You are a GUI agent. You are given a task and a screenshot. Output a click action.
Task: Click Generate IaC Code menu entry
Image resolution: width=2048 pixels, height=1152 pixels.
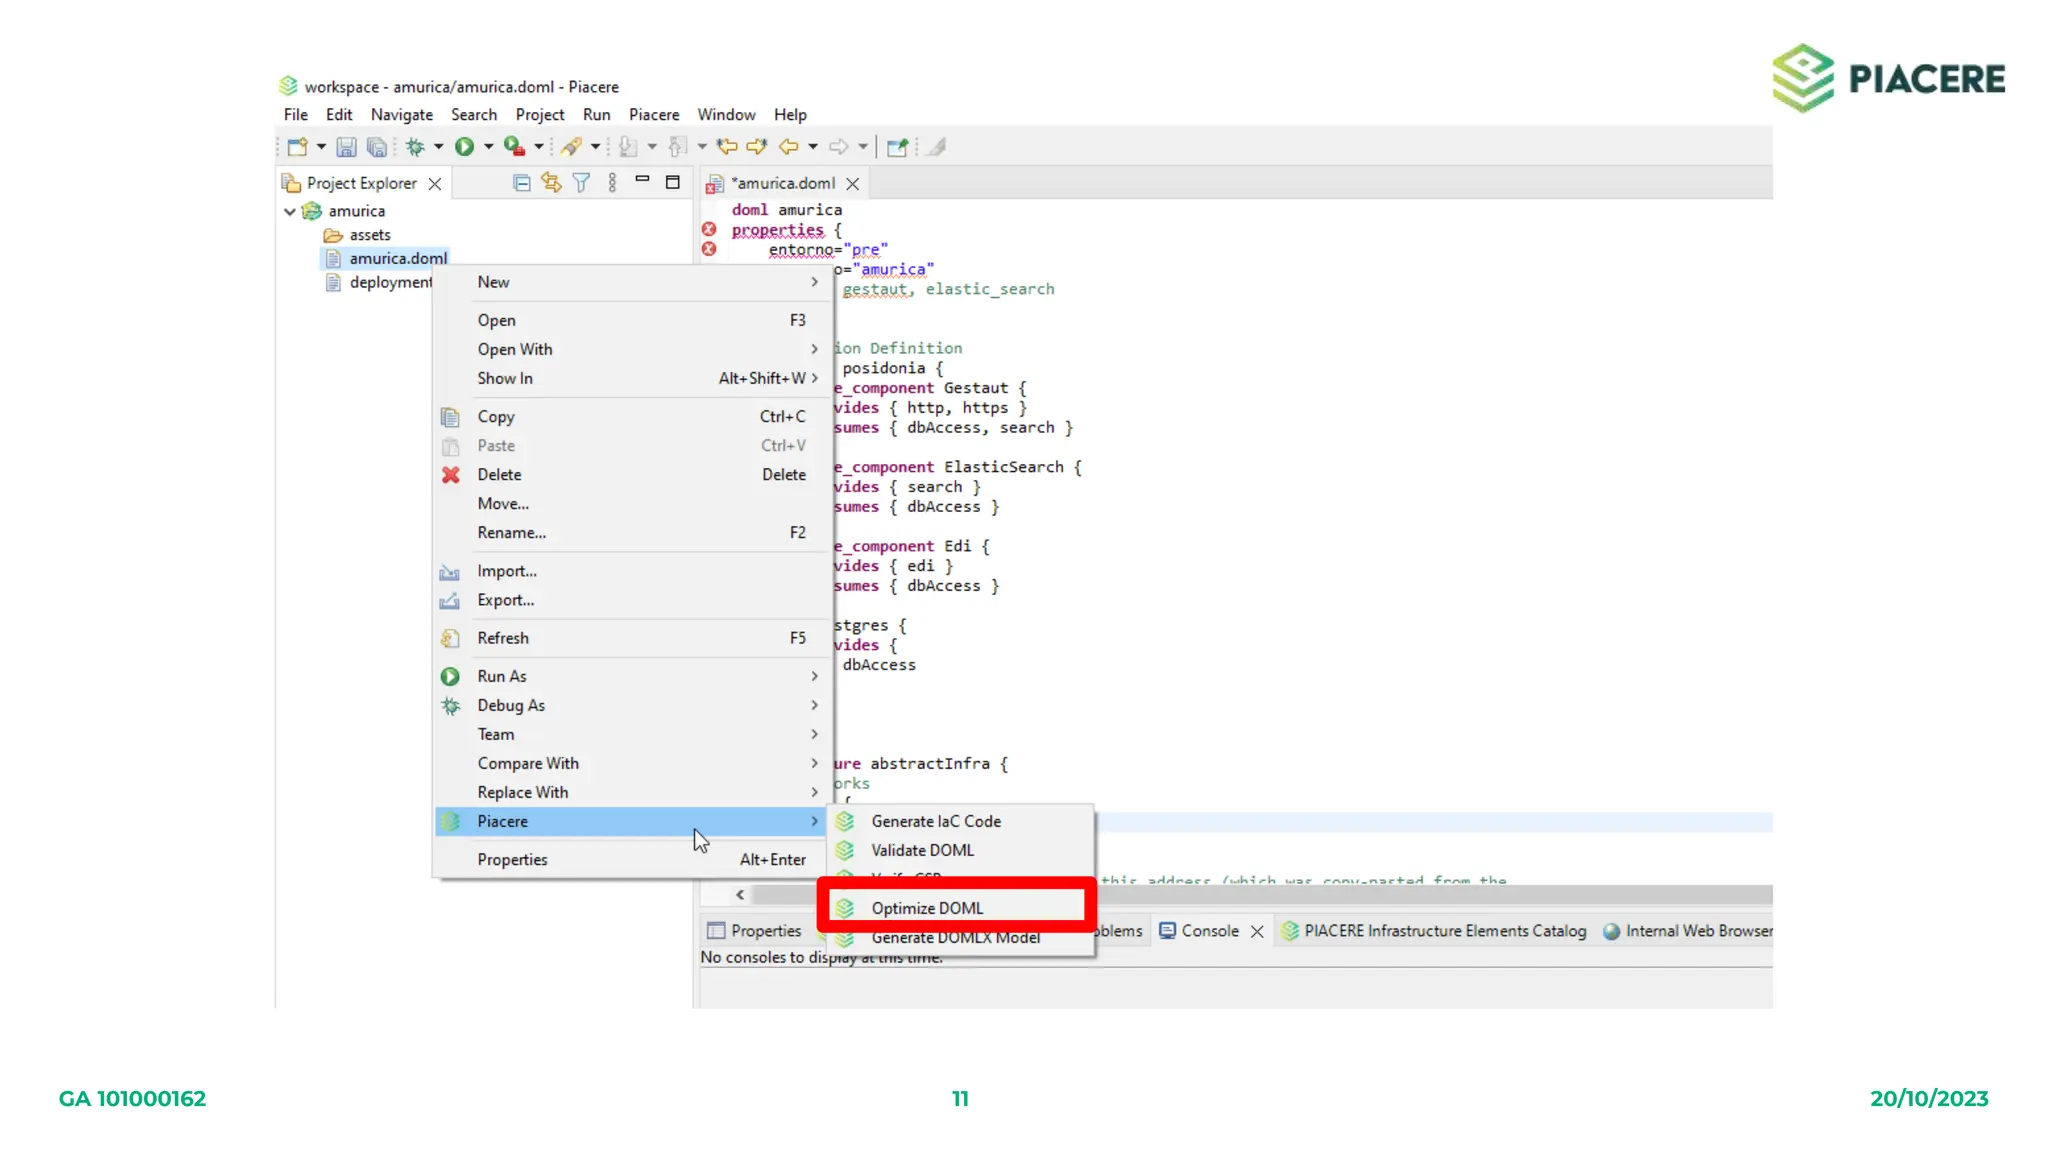[x=935, y=821]
